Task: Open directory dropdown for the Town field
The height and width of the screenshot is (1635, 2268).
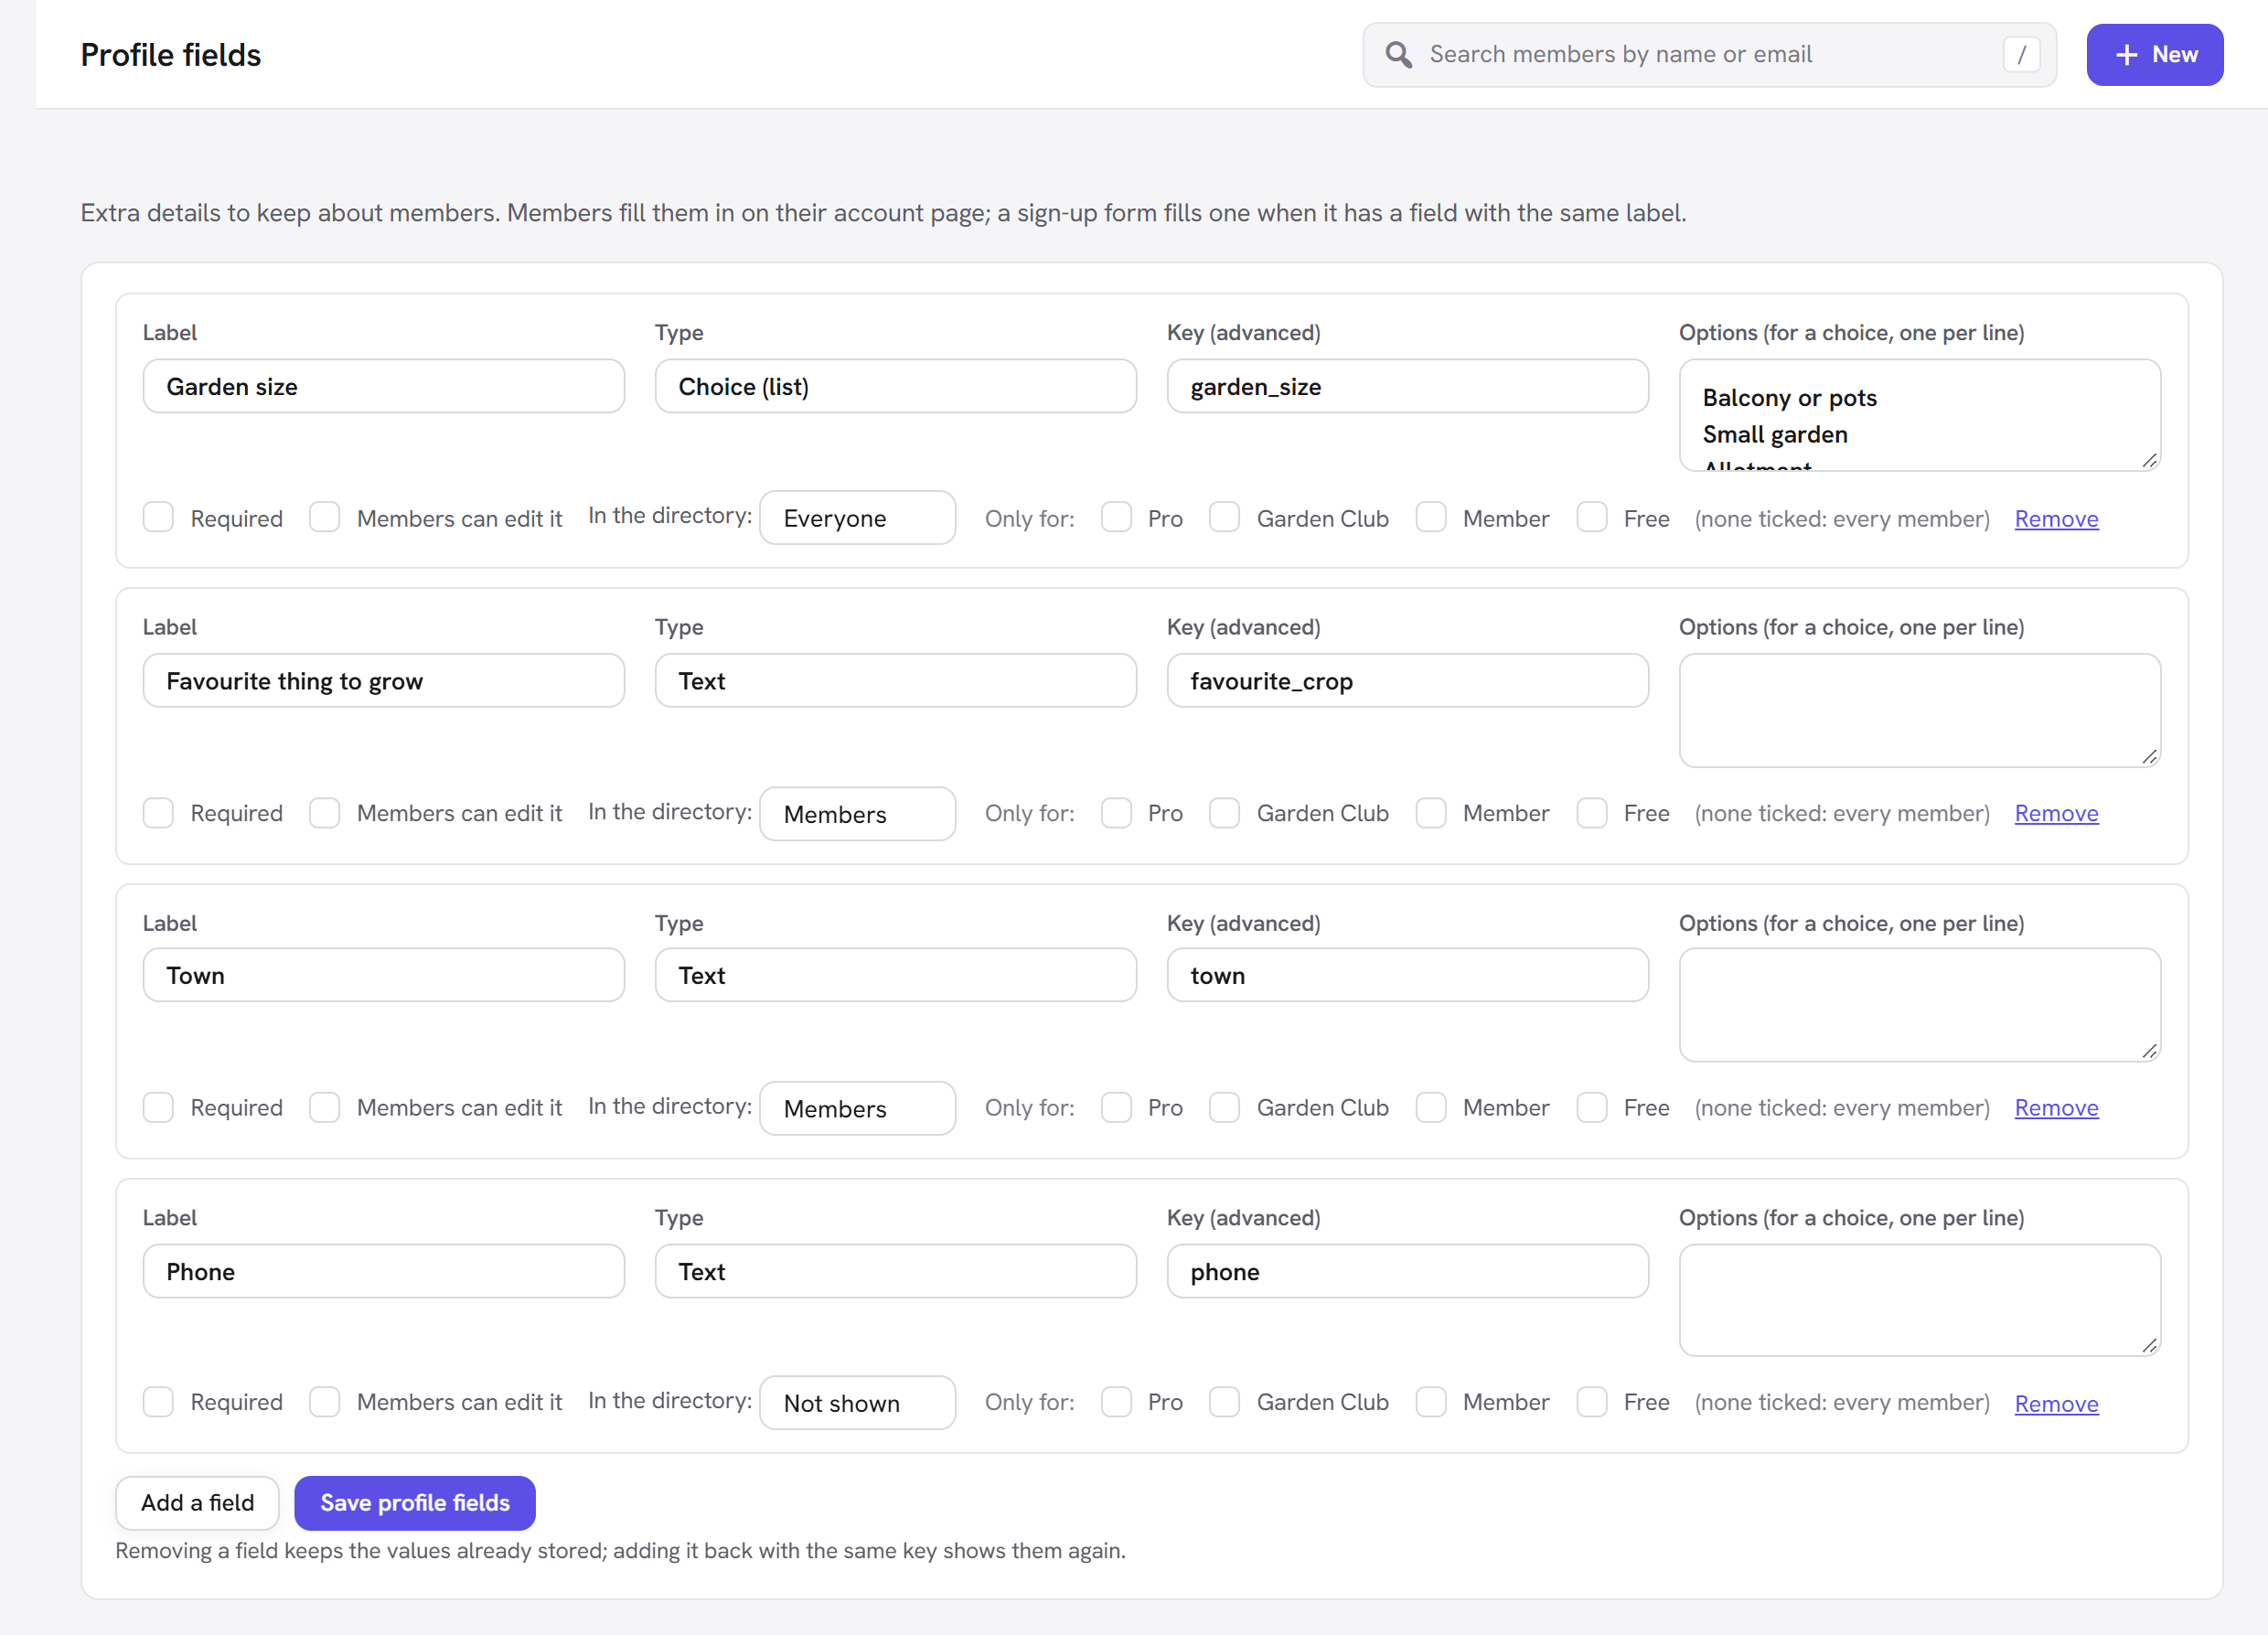Action: point(857,1108)
